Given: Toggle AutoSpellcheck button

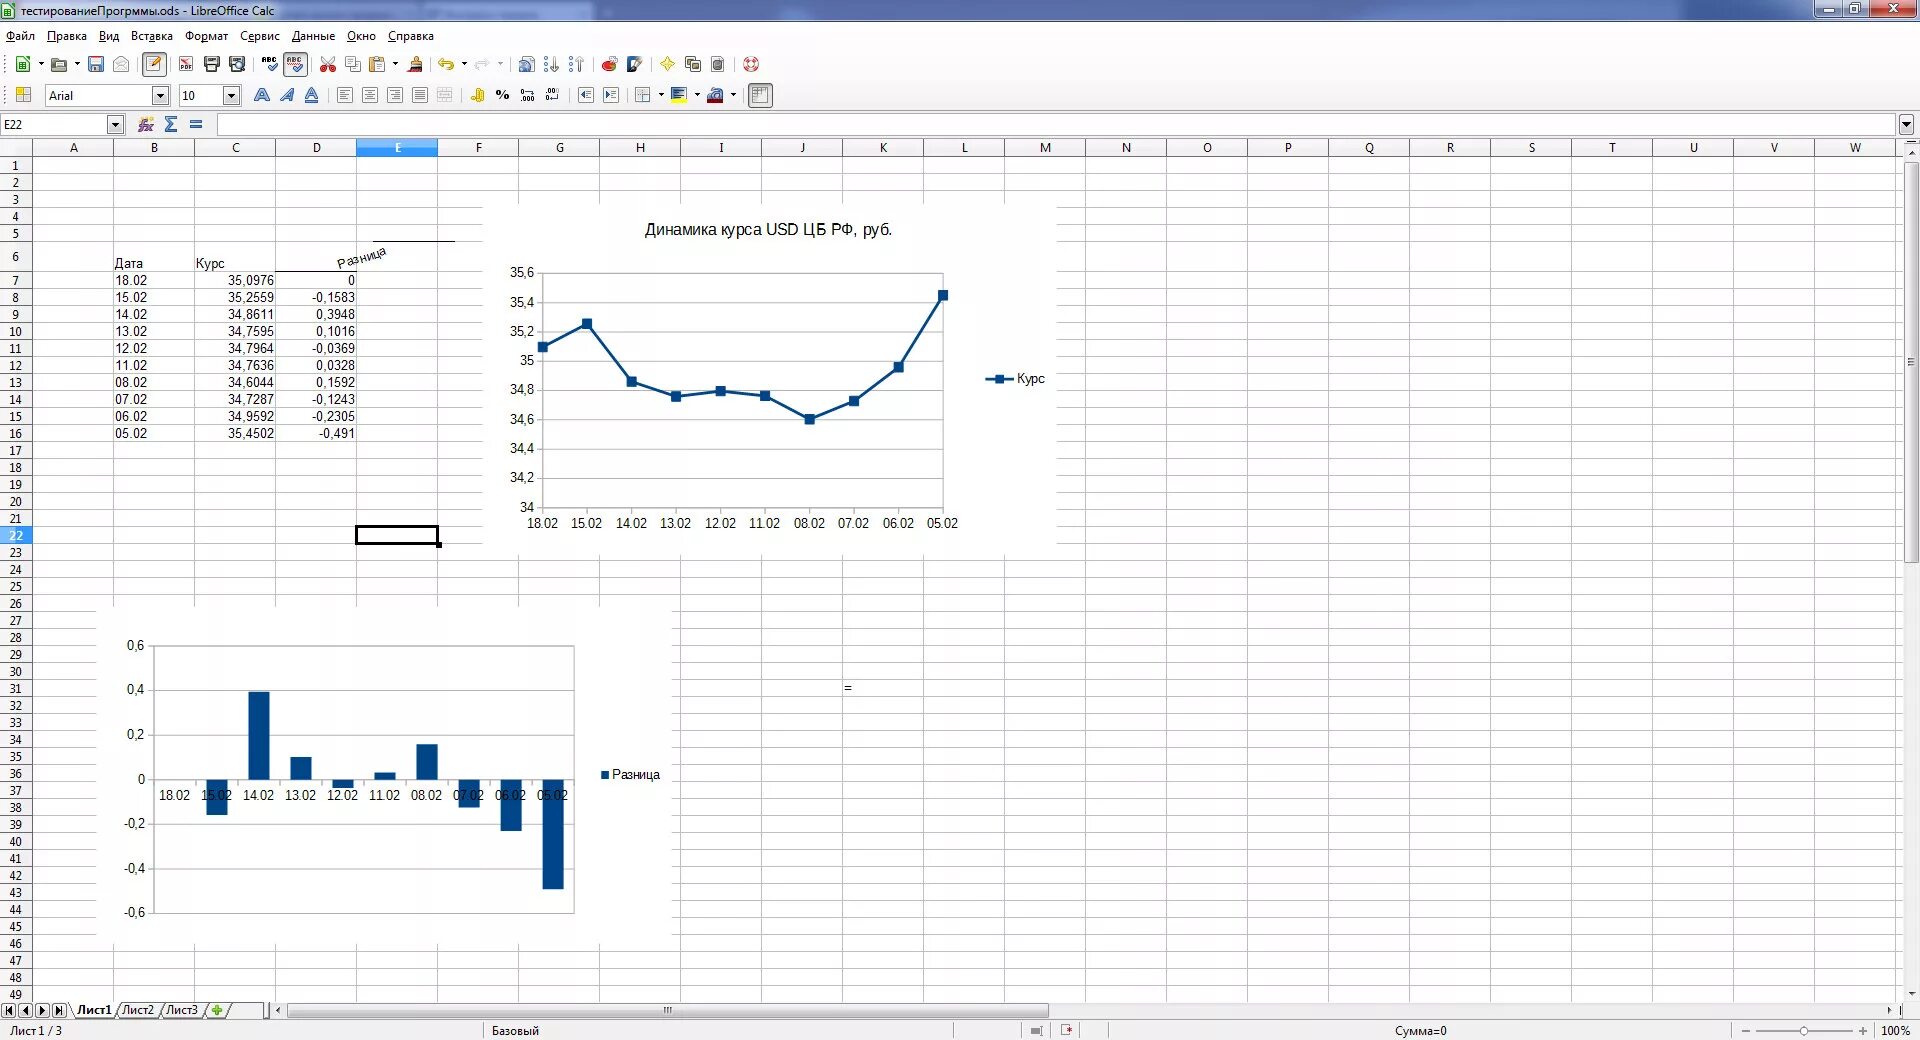Looking at the screenshot, I should click(x=295, y=64).
